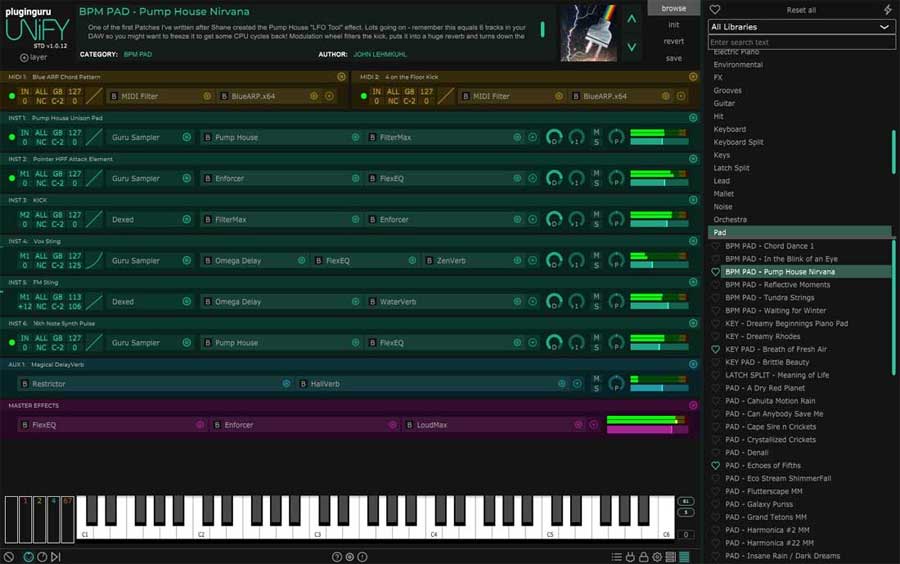
Task: Expand the Orchestra category
Action: [x=730, y=220]
